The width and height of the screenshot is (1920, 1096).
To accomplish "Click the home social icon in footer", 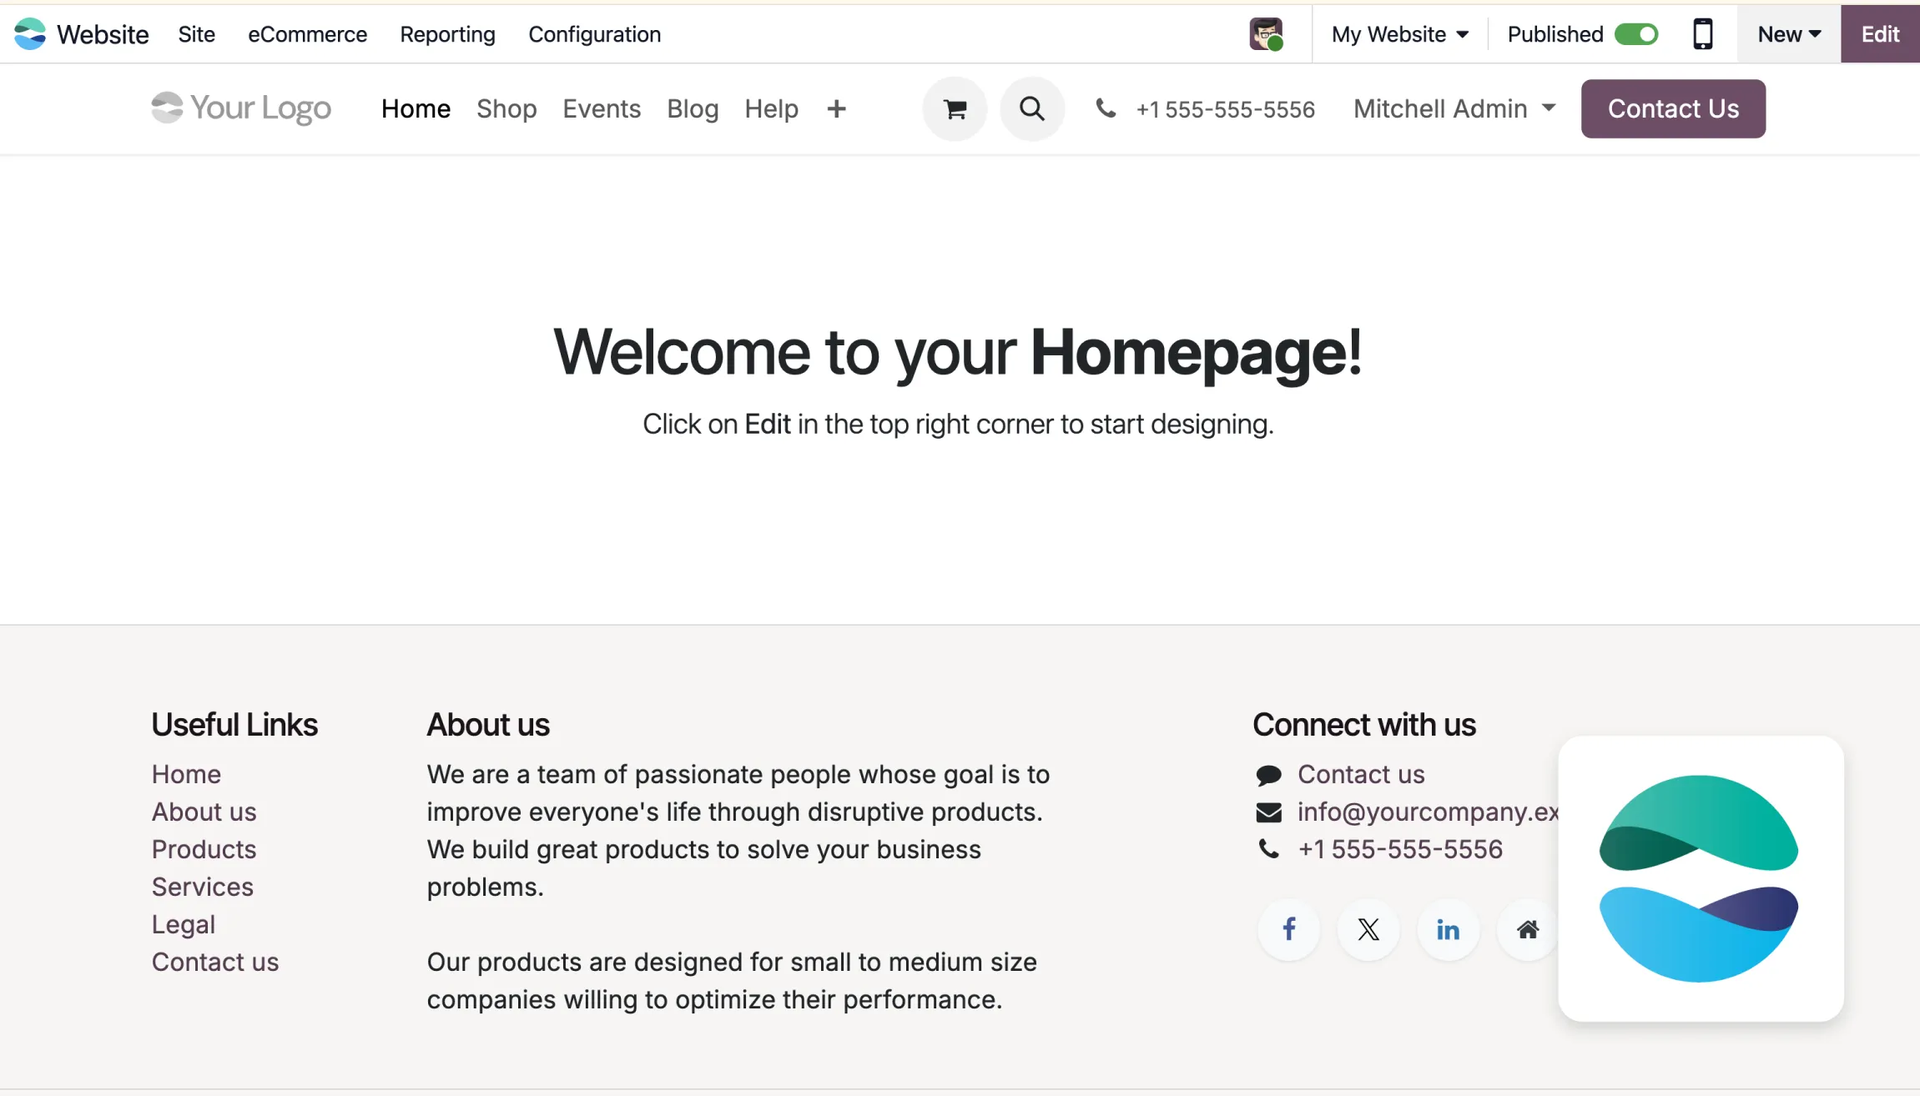I will [x=1527, y=929].
